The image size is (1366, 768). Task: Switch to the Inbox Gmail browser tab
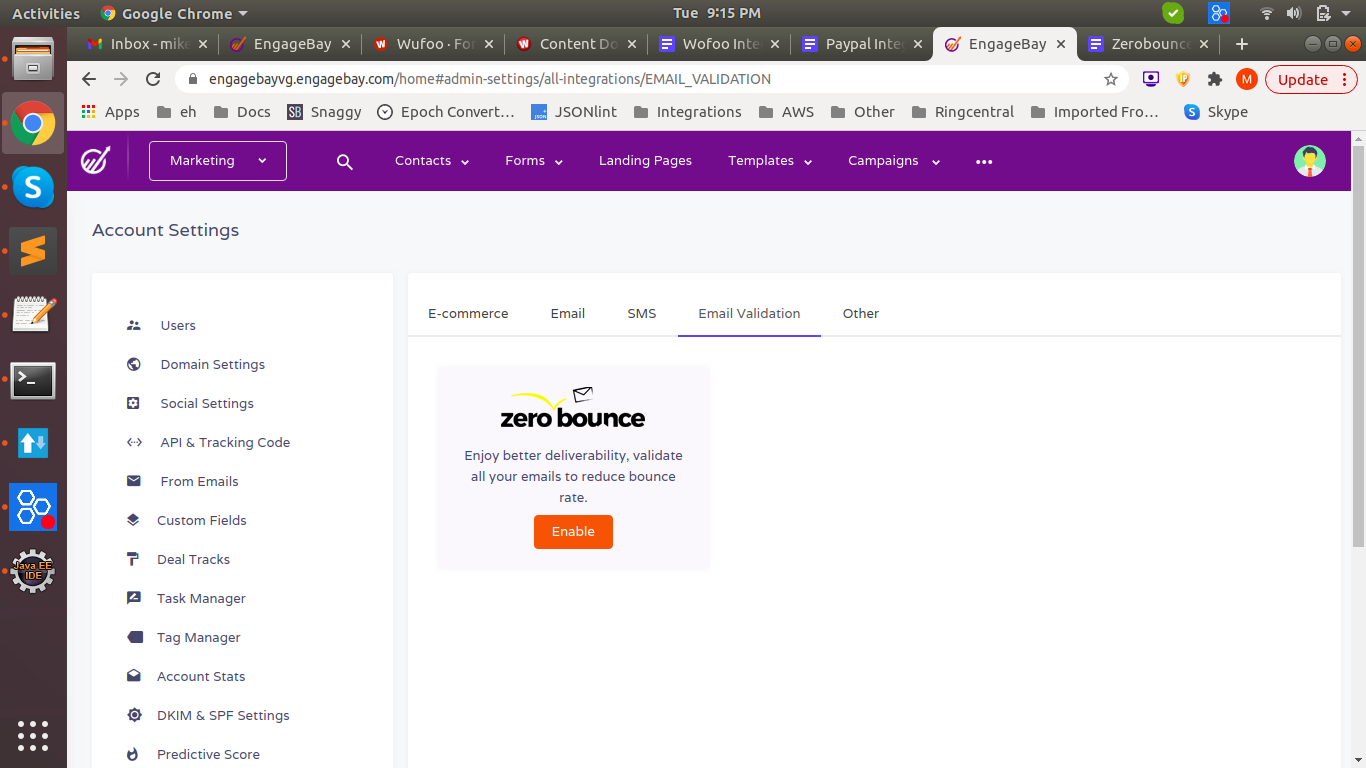click(x=149, y=44)
